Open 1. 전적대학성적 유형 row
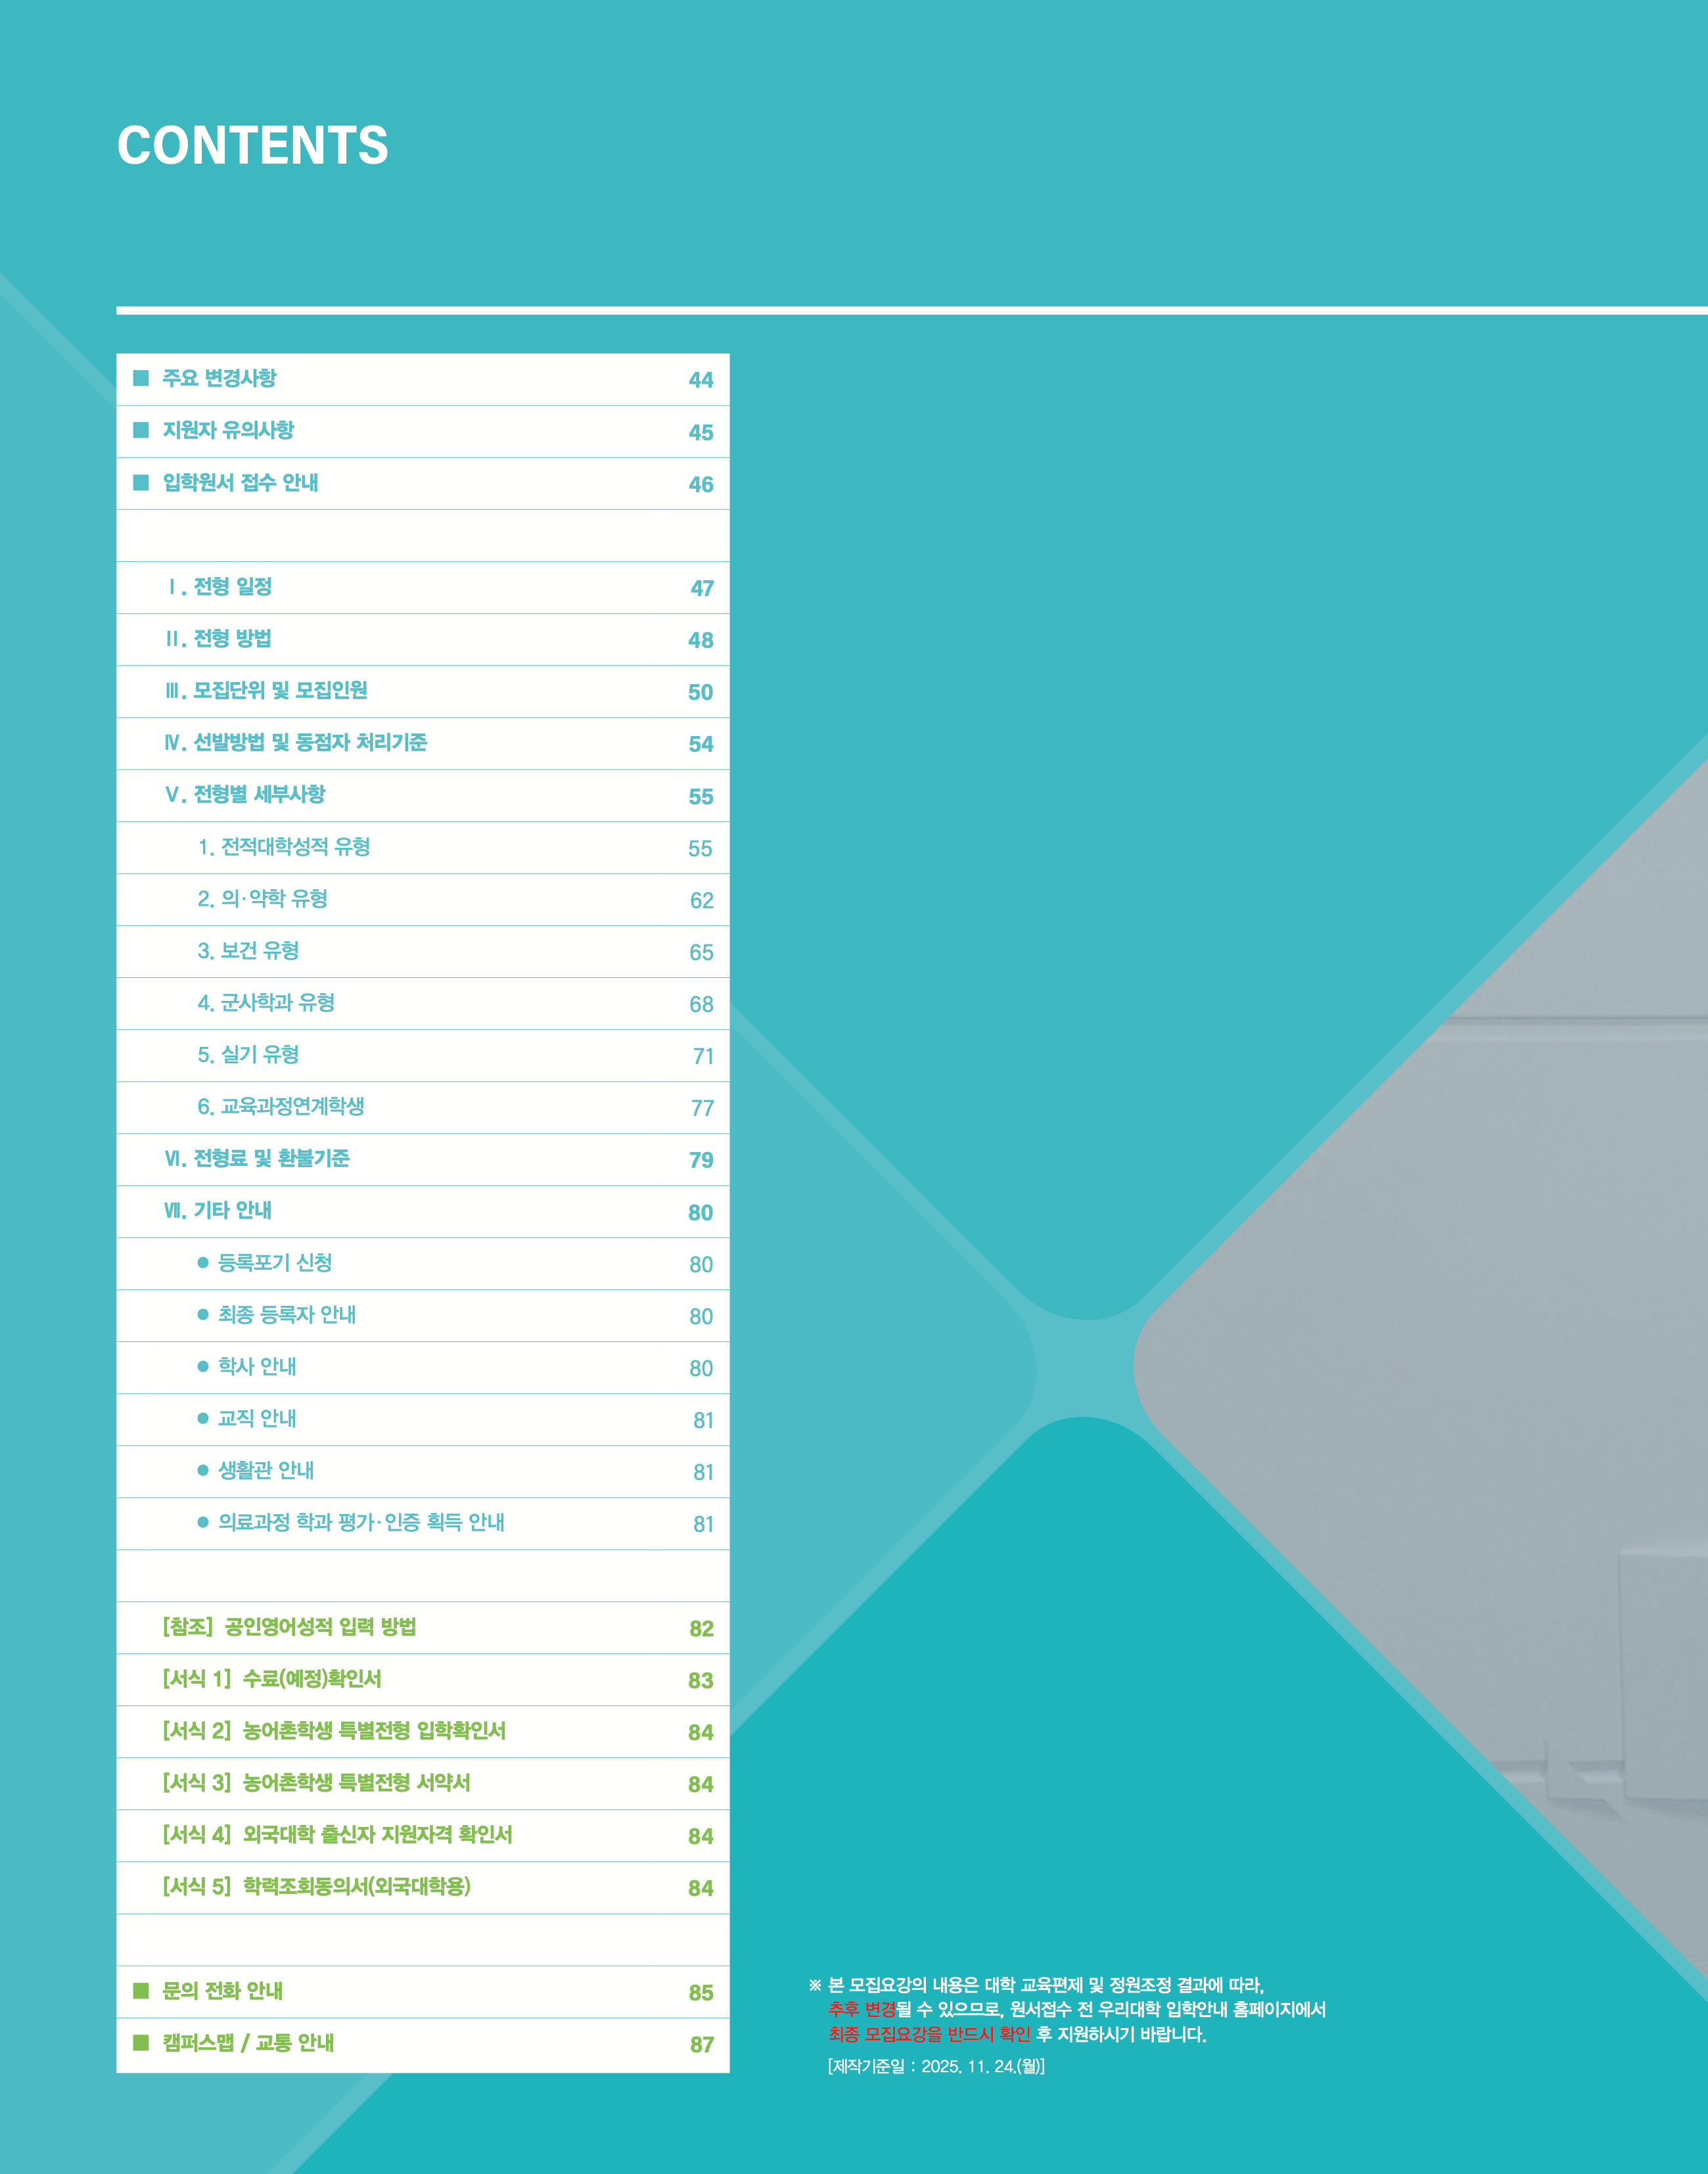The width and height of the screenshot is (1708, 2174). pyautogui.click(x=422, y=847)
